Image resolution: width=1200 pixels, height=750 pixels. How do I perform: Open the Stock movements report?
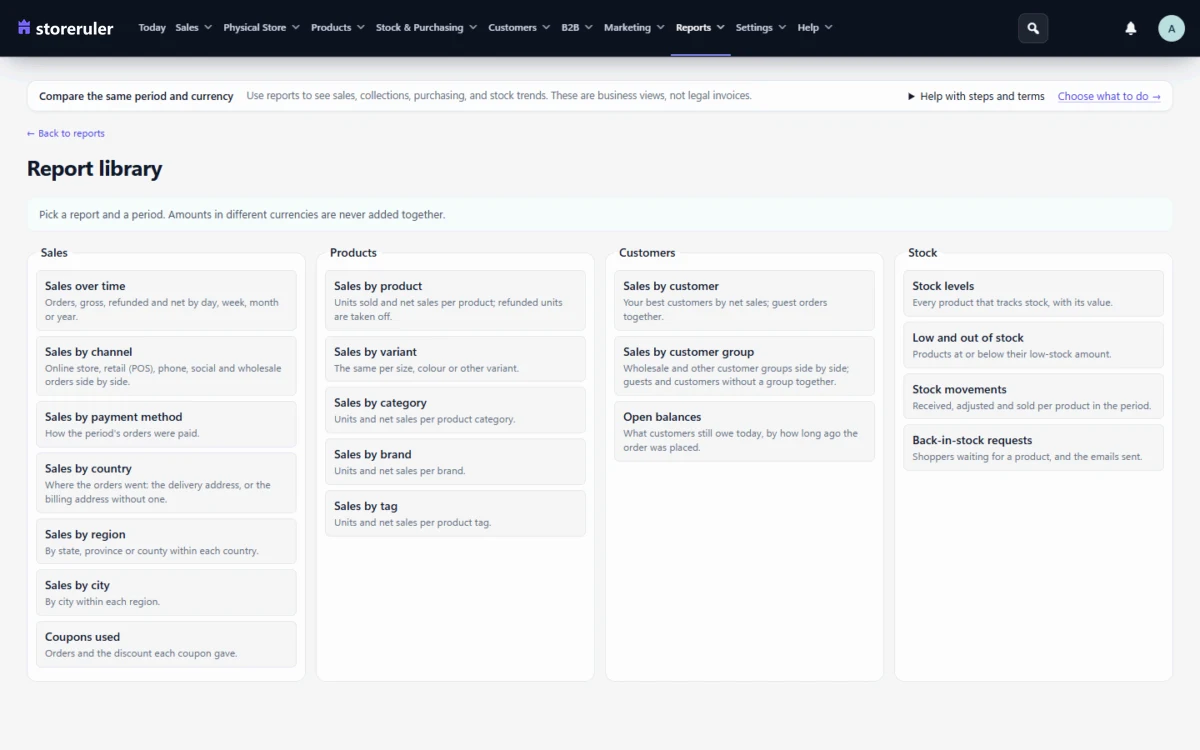coord(1033,396)
